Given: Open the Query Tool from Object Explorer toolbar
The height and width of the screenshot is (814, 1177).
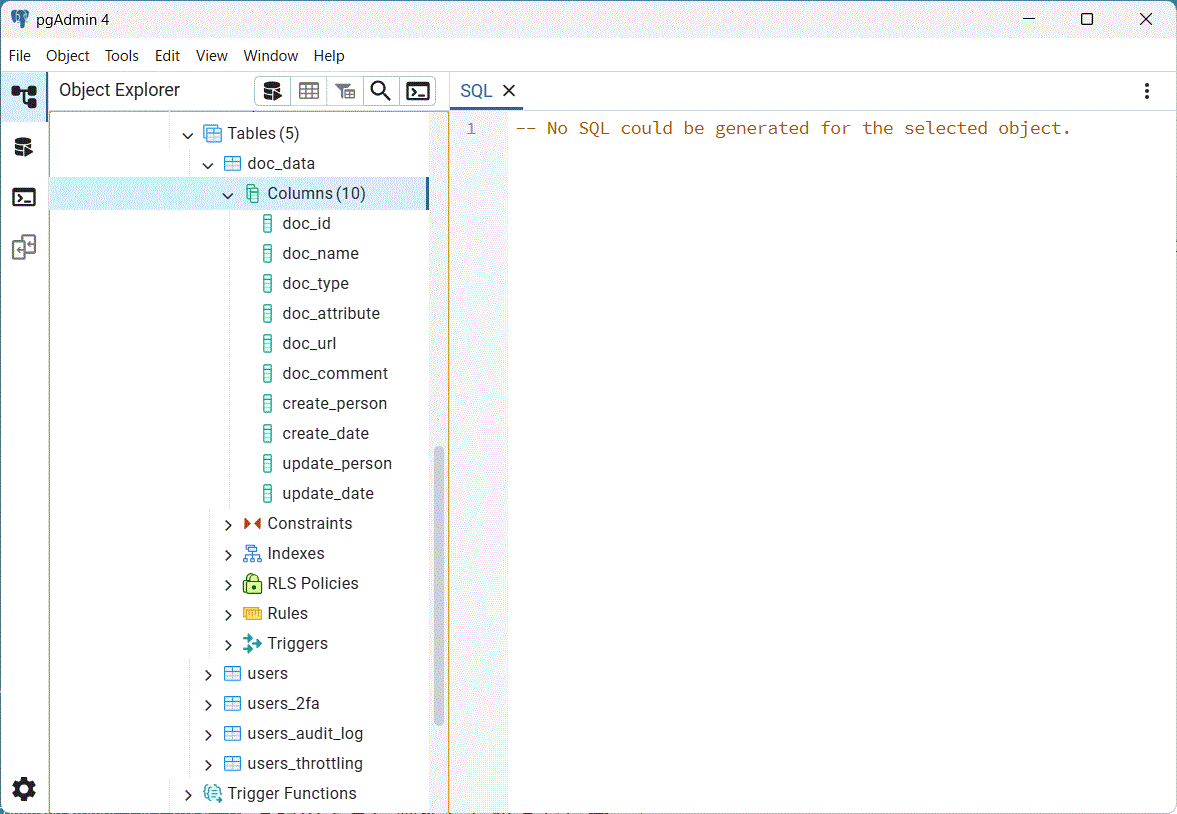Looking at the screenshot, I should click(x=272, y=91).
